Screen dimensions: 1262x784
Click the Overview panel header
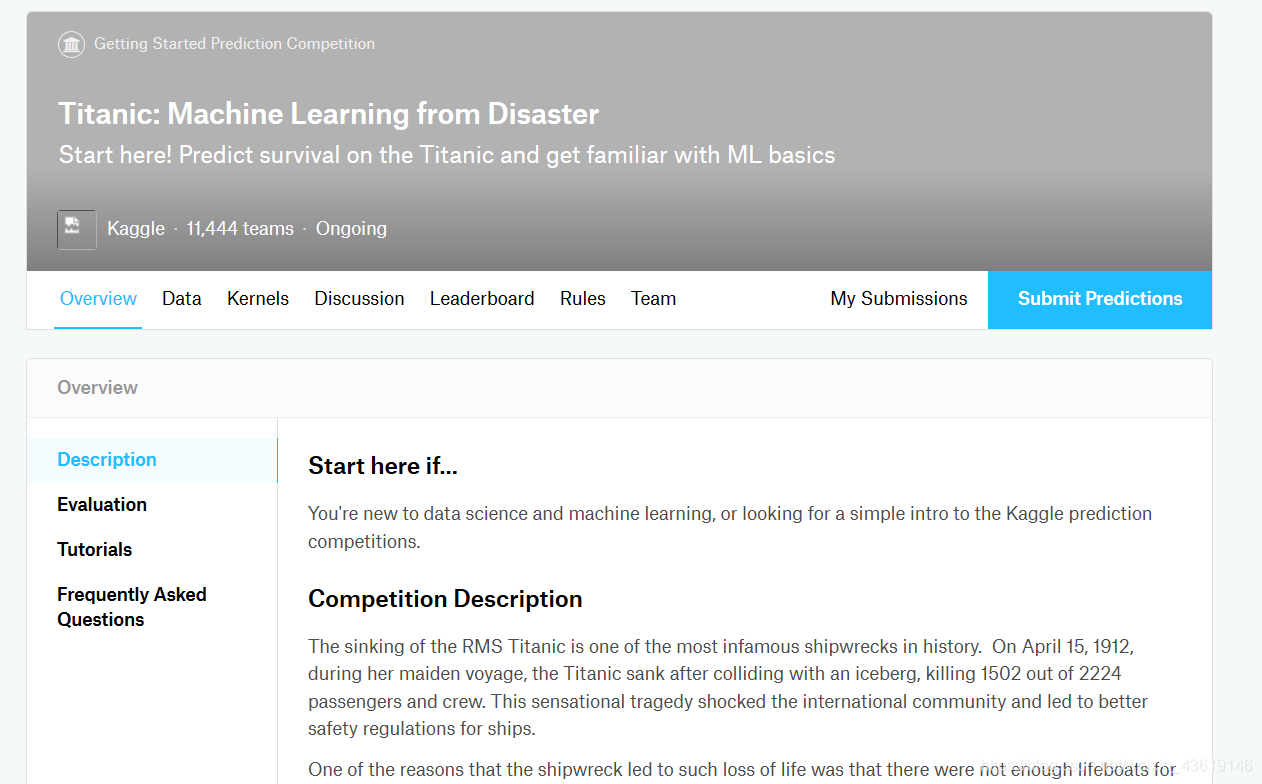[619, 388]
